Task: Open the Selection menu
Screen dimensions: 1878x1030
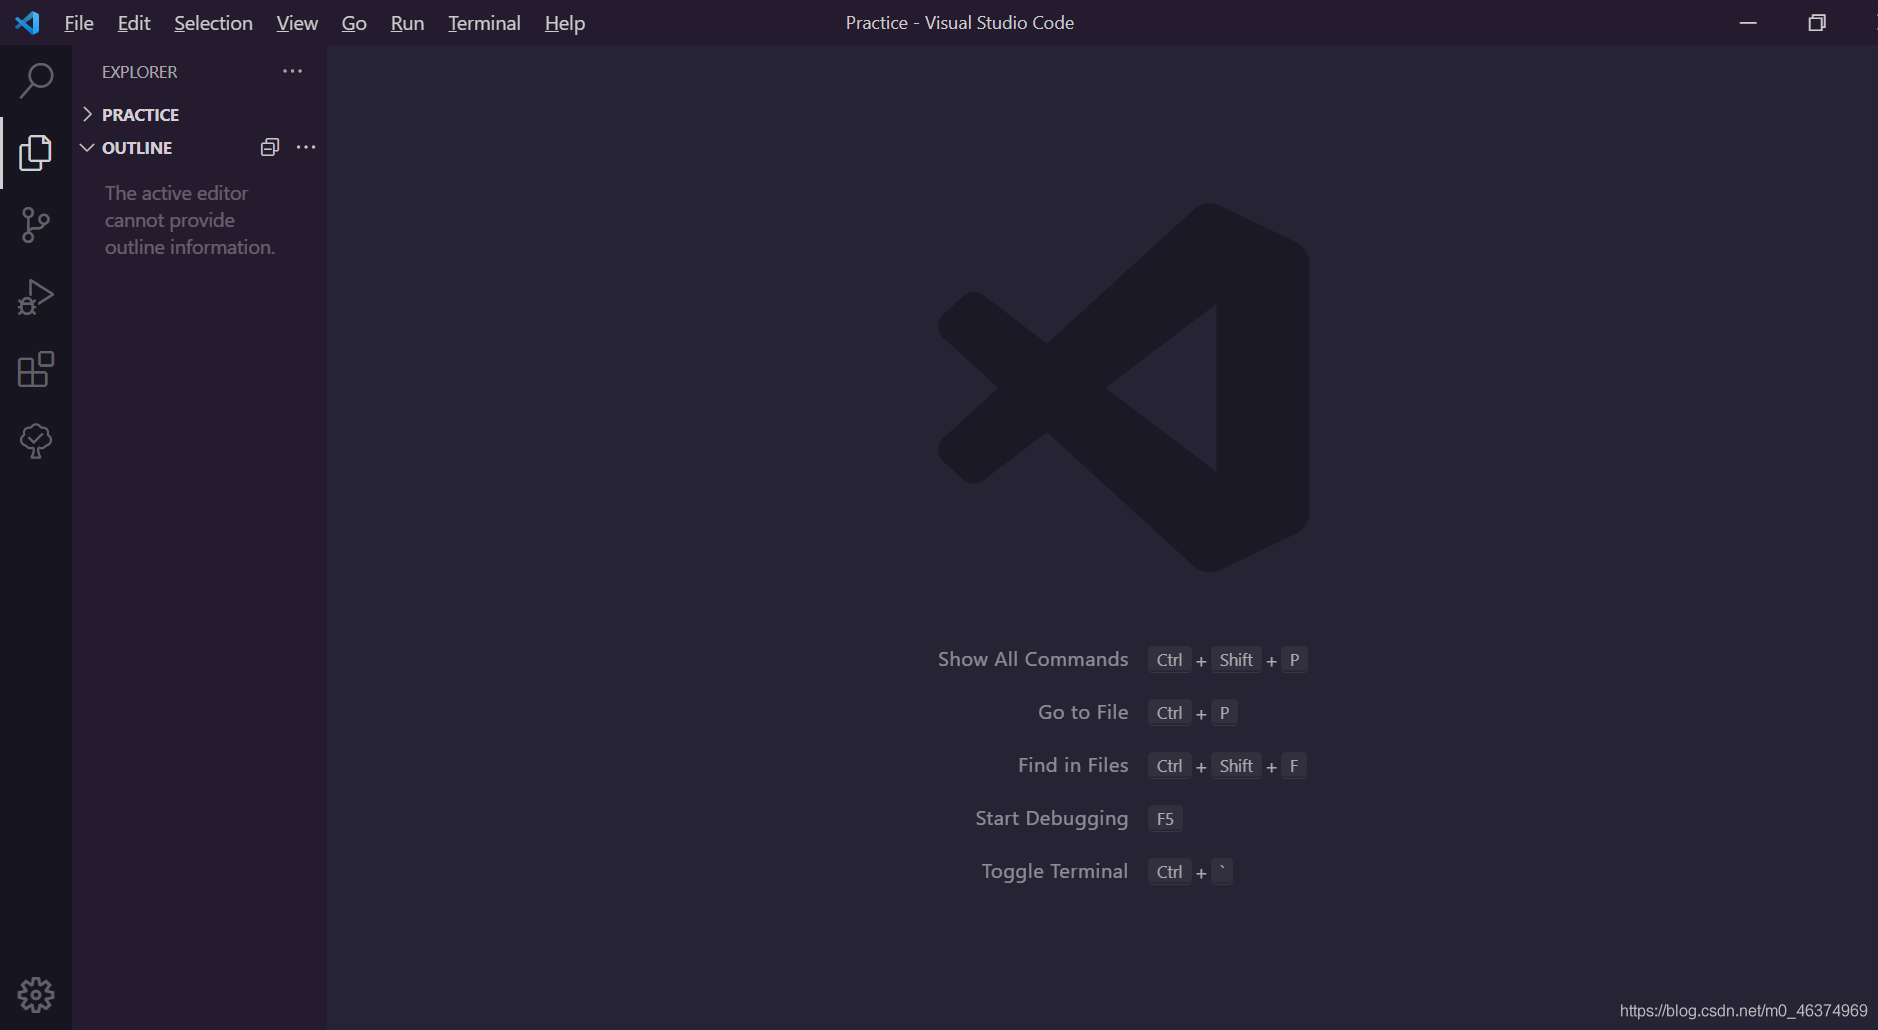Action: 214,23
